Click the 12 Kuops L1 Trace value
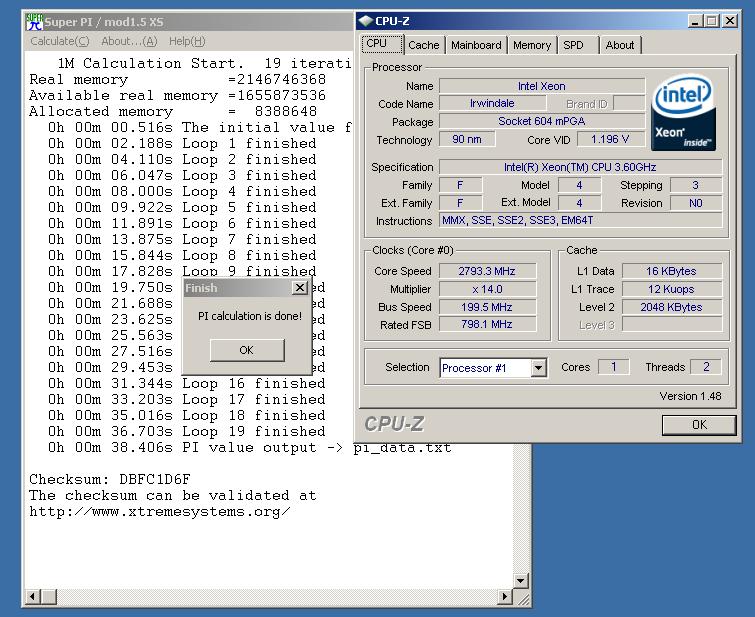This screenshot has height=617, width=755. click(671, 289)
